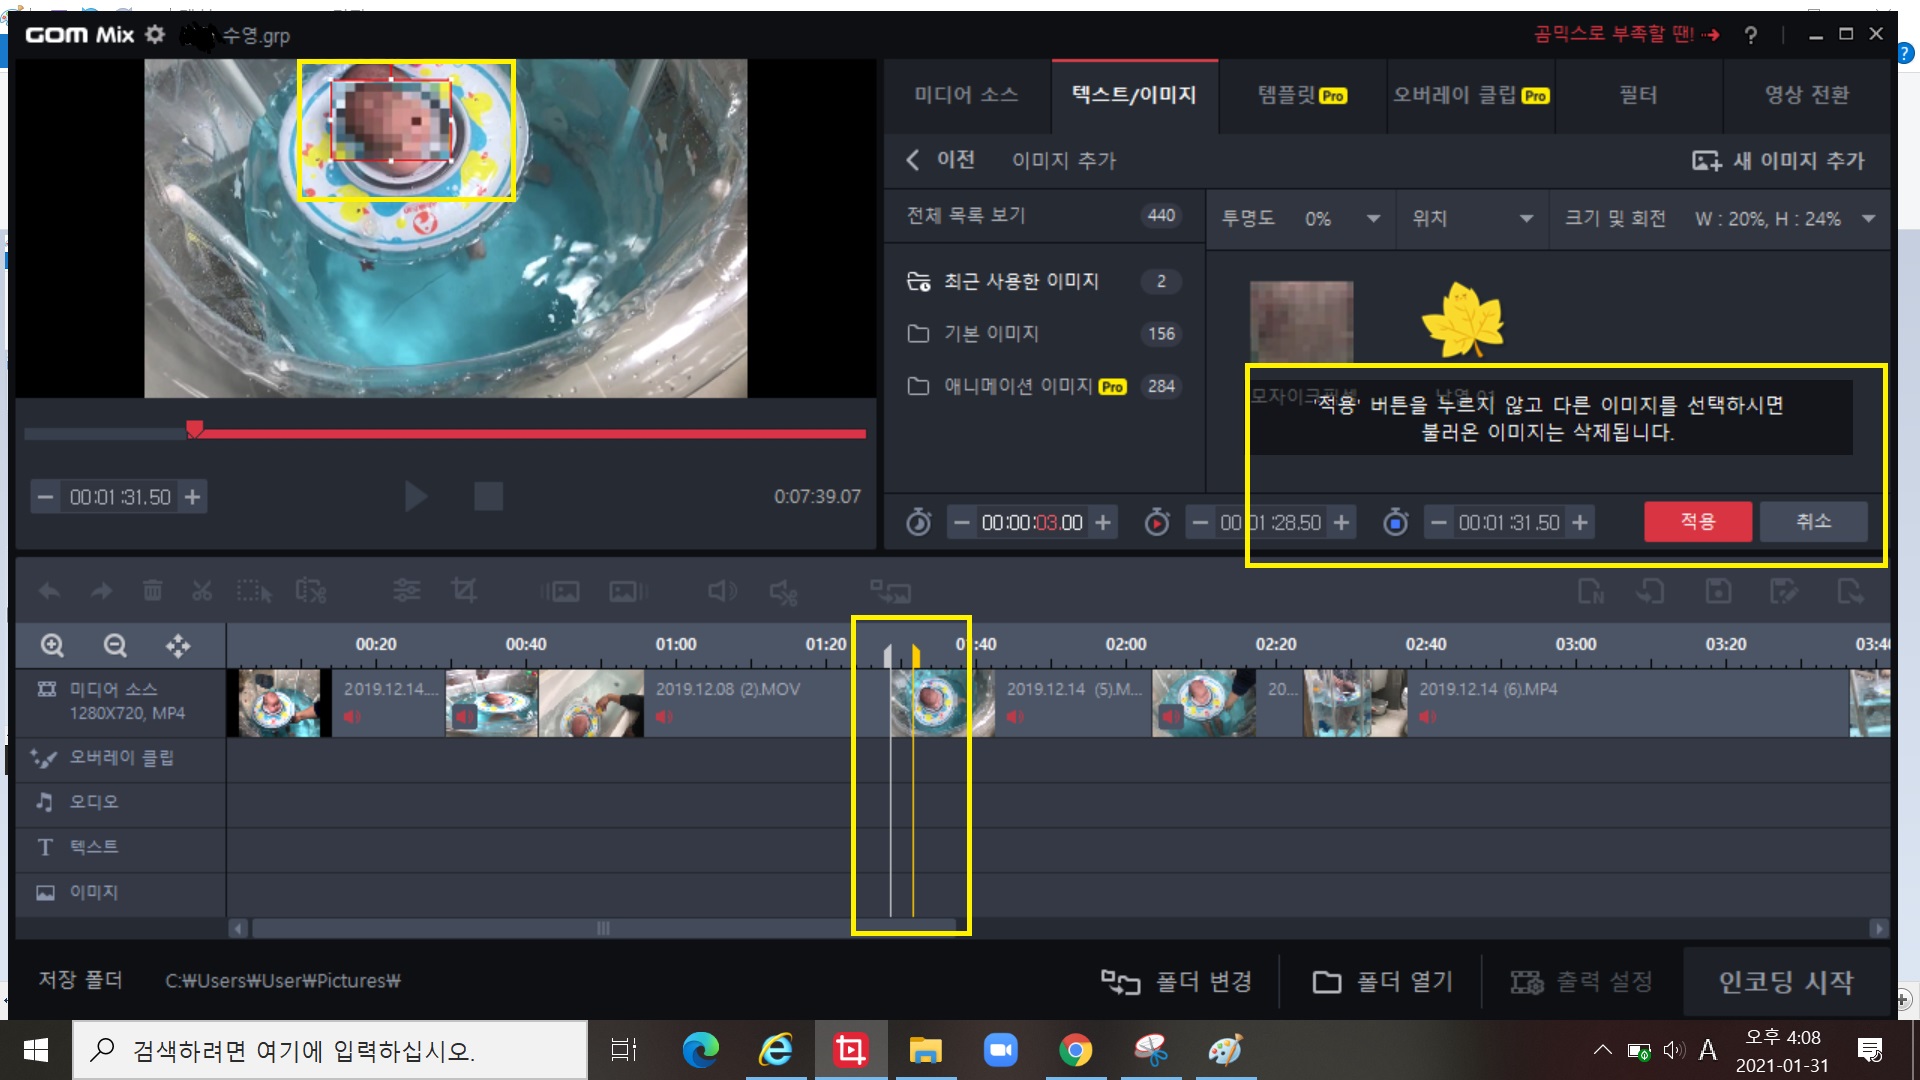This screenshot has width=1920, height=1080.
Task: Fit the timeline to window icon
Action: (178, 646)
